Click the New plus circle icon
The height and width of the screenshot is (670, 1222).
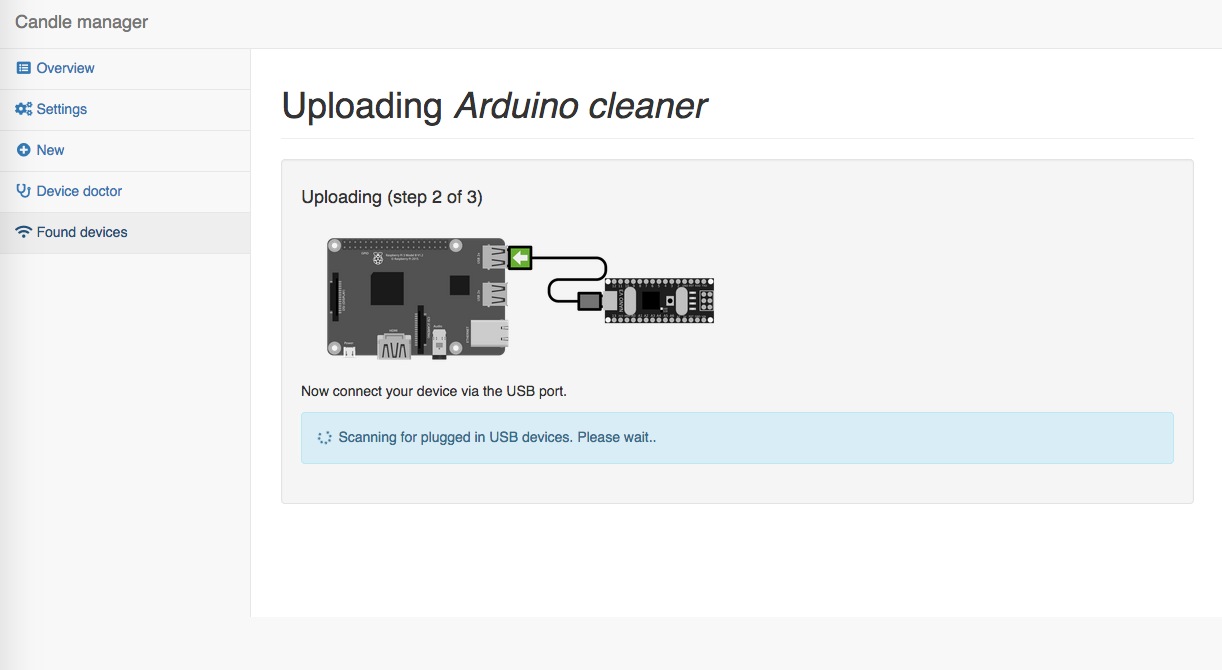[x=24, y=150]
